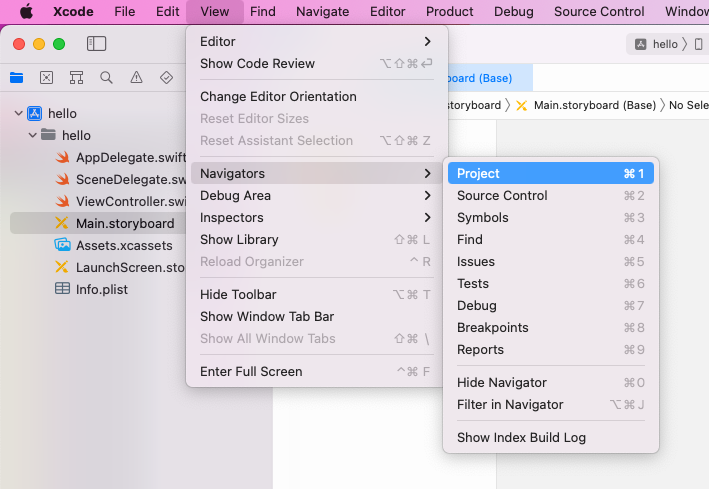The height and width of the screenshot is (489, 709).
Task: Open the Edit menu
Action: click(x=168, y=11)
